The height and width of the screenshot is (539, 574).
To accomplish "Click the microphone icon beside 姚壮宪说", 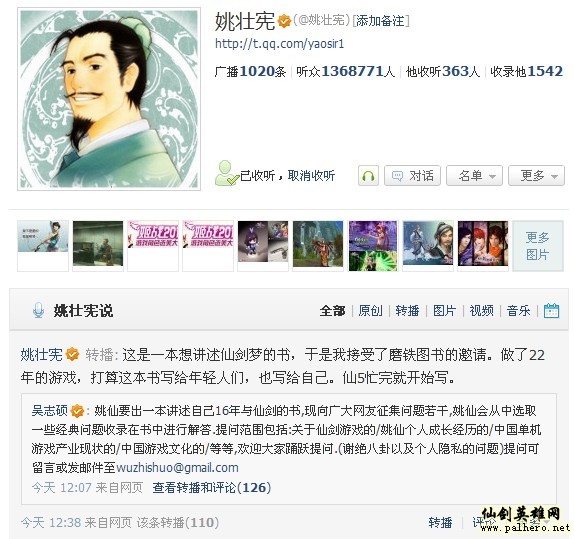I will click(38, 311).
